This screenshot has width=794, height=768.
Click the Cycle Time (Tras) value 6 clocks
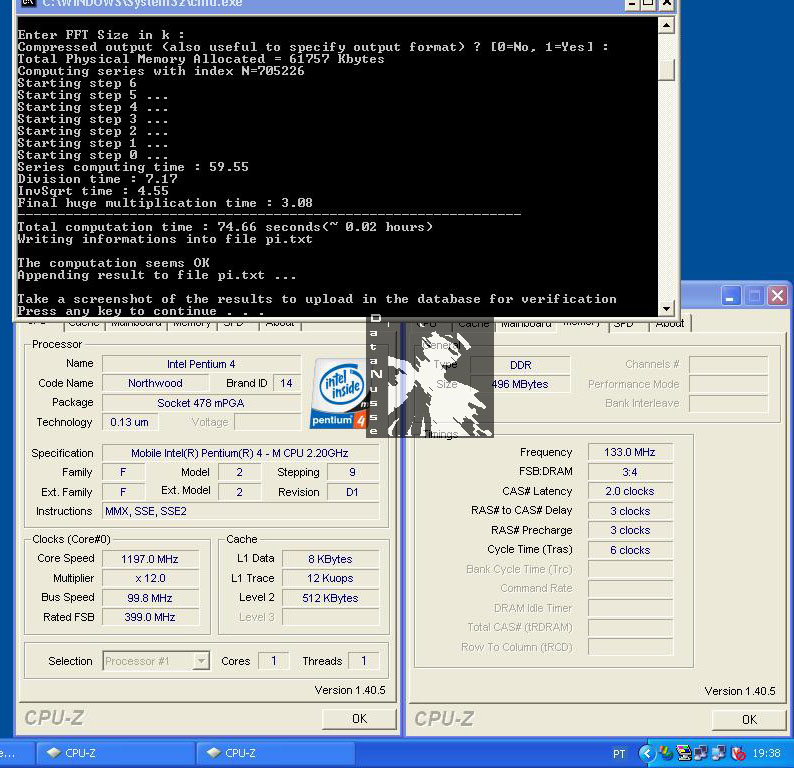[x=630, y=550]
